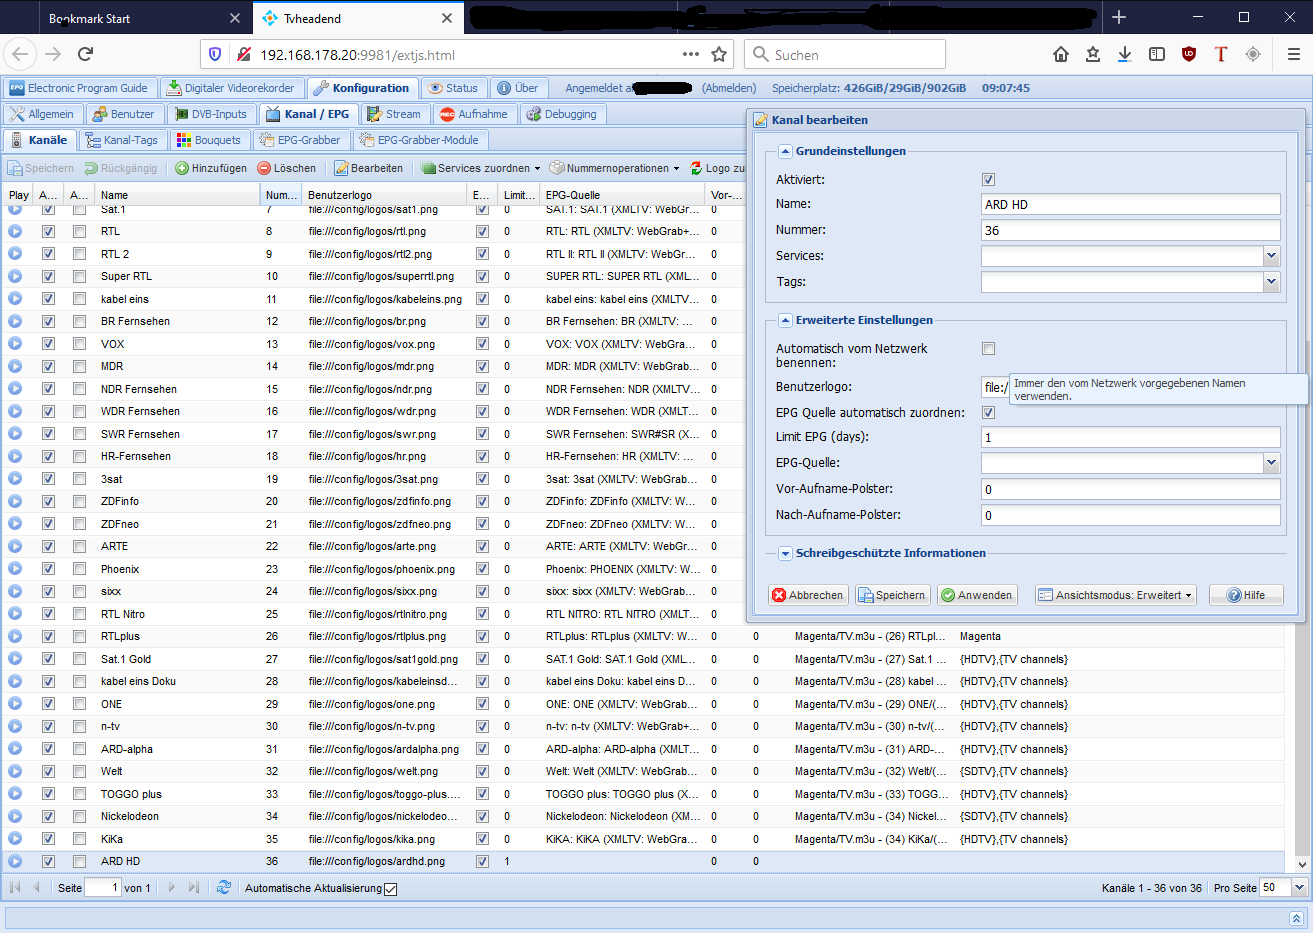Toggle EPG auto checkbox for Phoenix row

pos(482,569)
